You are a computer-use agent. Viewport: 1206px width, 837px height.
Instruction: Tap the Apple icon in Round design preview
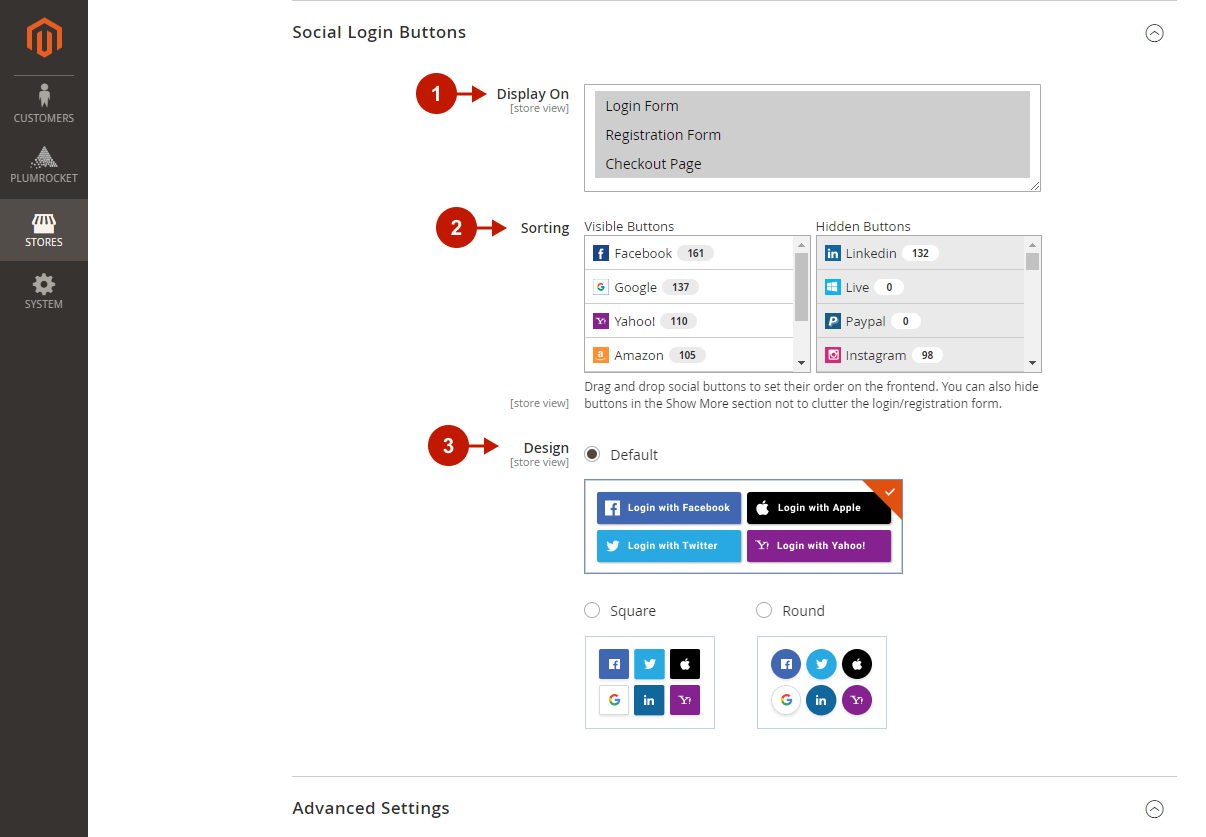(857, 664)
